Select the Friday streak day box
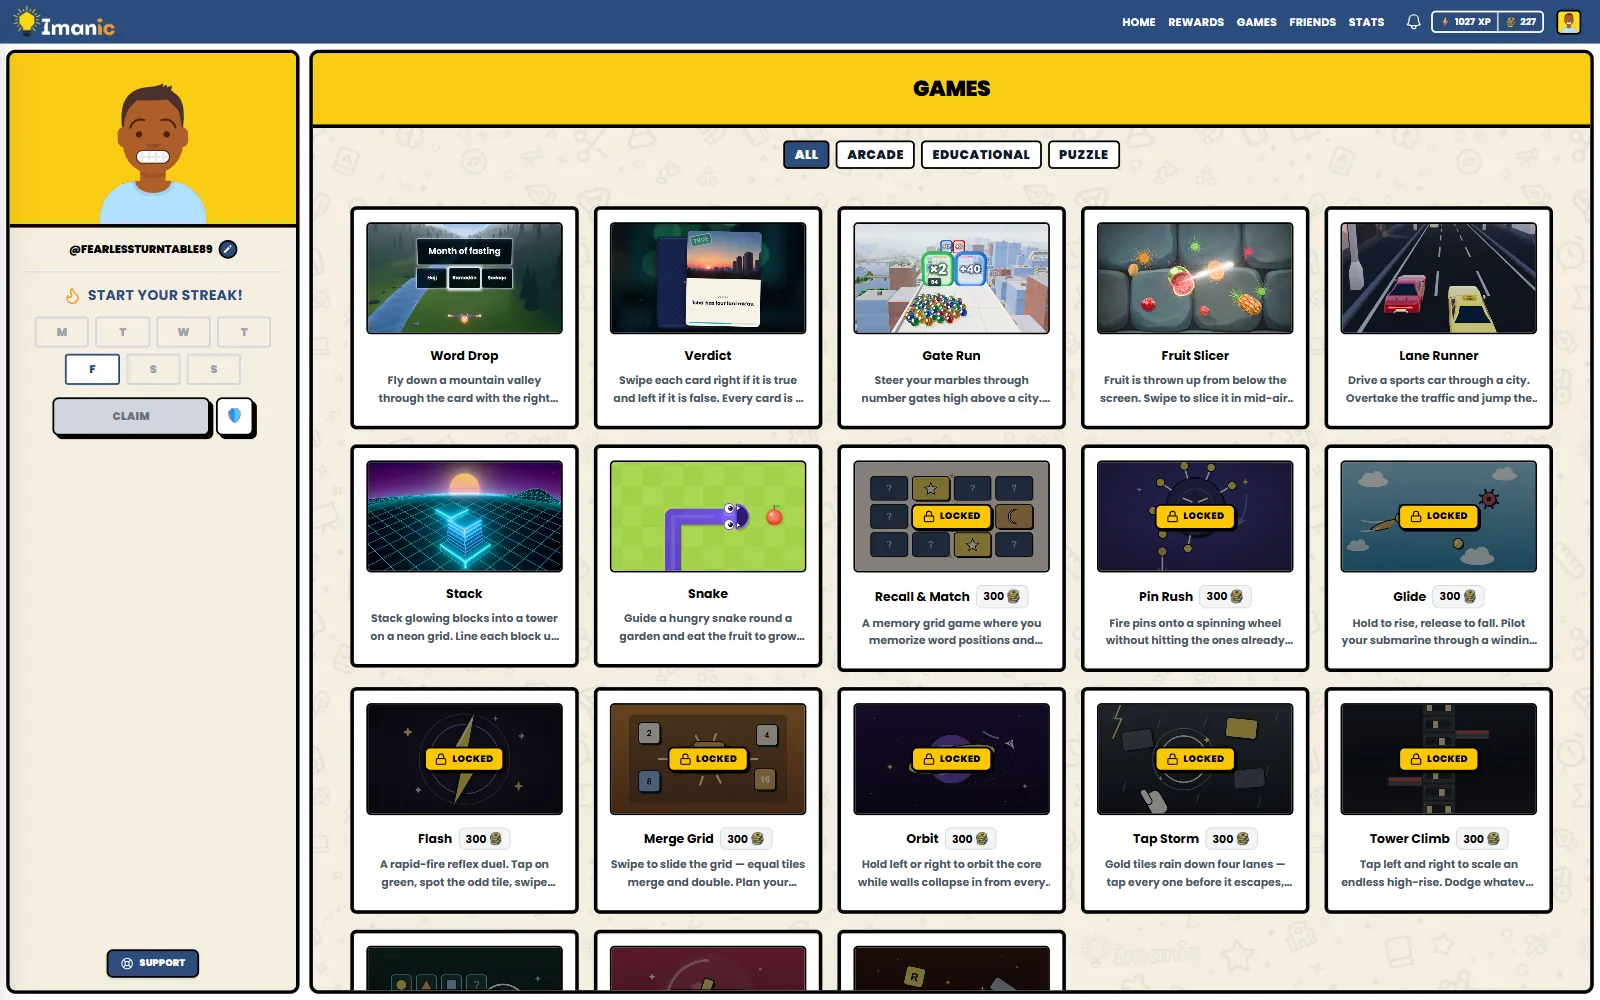Screen dimensions: 1600x1000 click(x=92, y=369)
